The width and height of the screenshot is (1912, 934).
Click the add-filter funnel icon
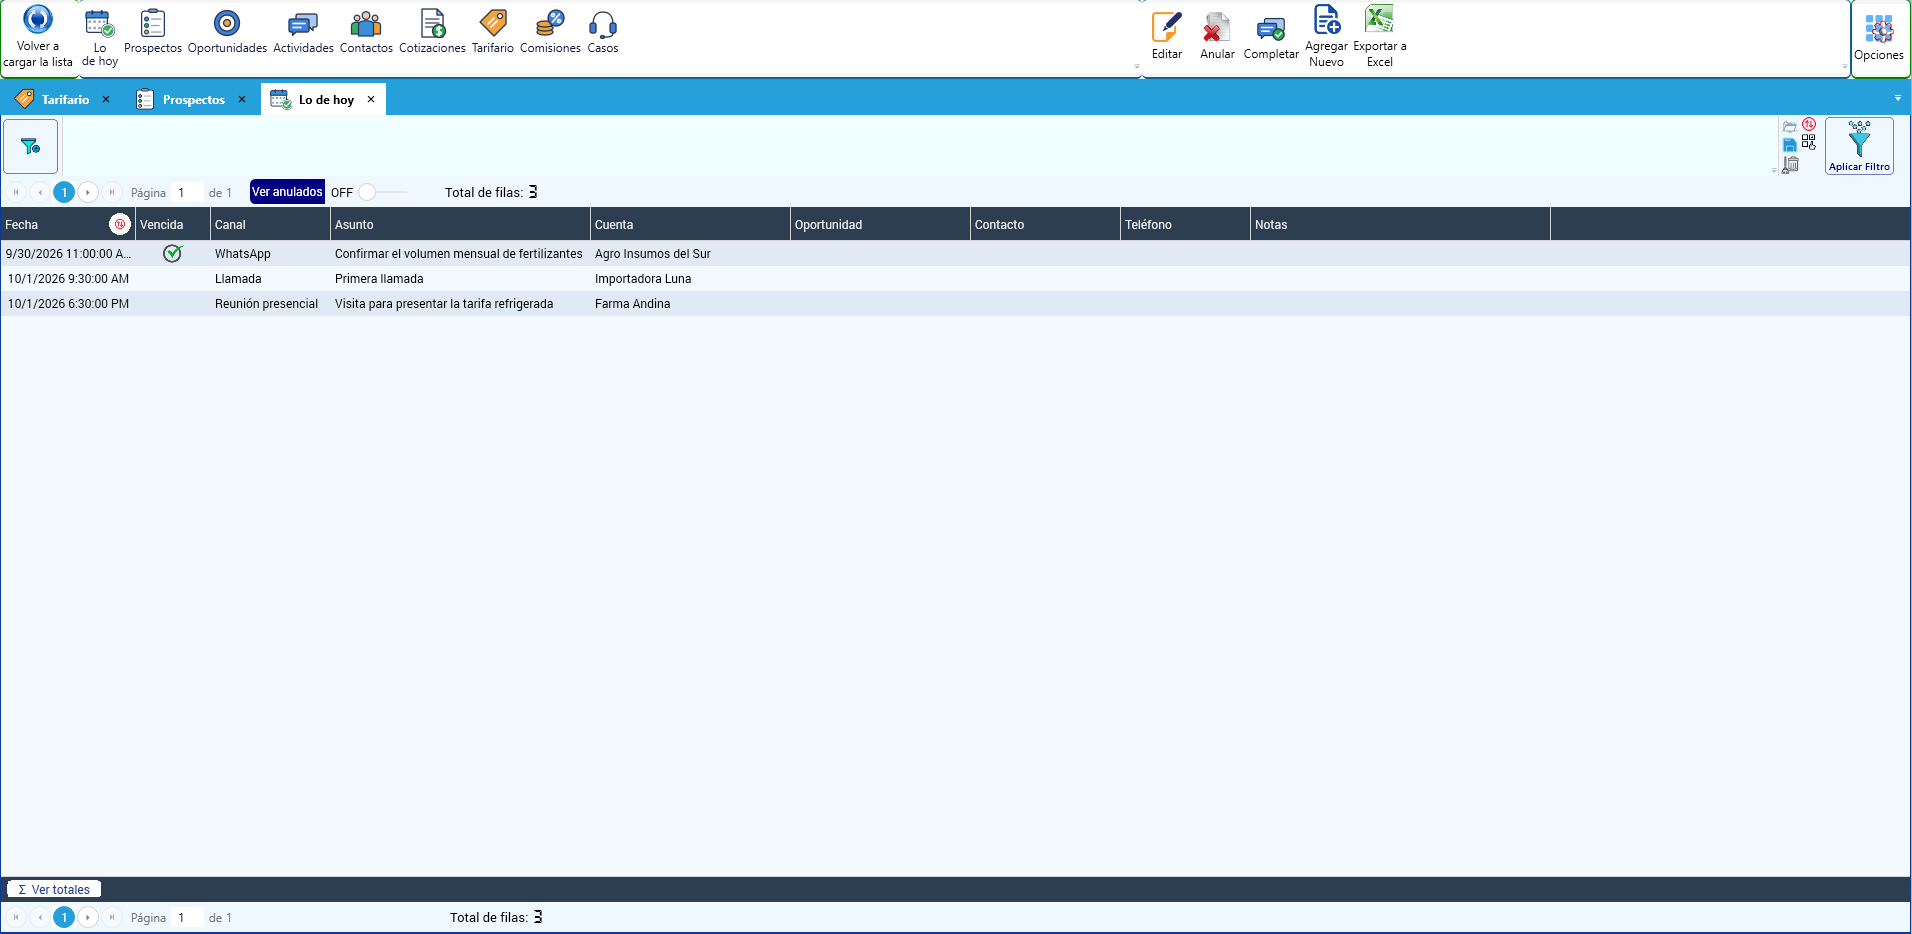pos(31,146)
